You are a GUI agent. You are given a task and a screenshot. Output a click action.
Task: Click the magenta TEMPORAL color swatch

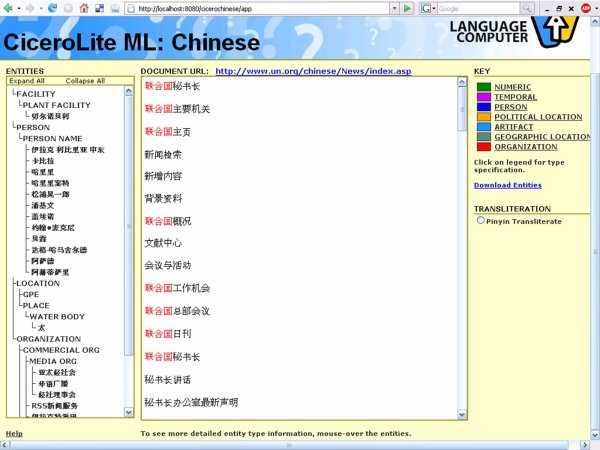pos(484,97)
